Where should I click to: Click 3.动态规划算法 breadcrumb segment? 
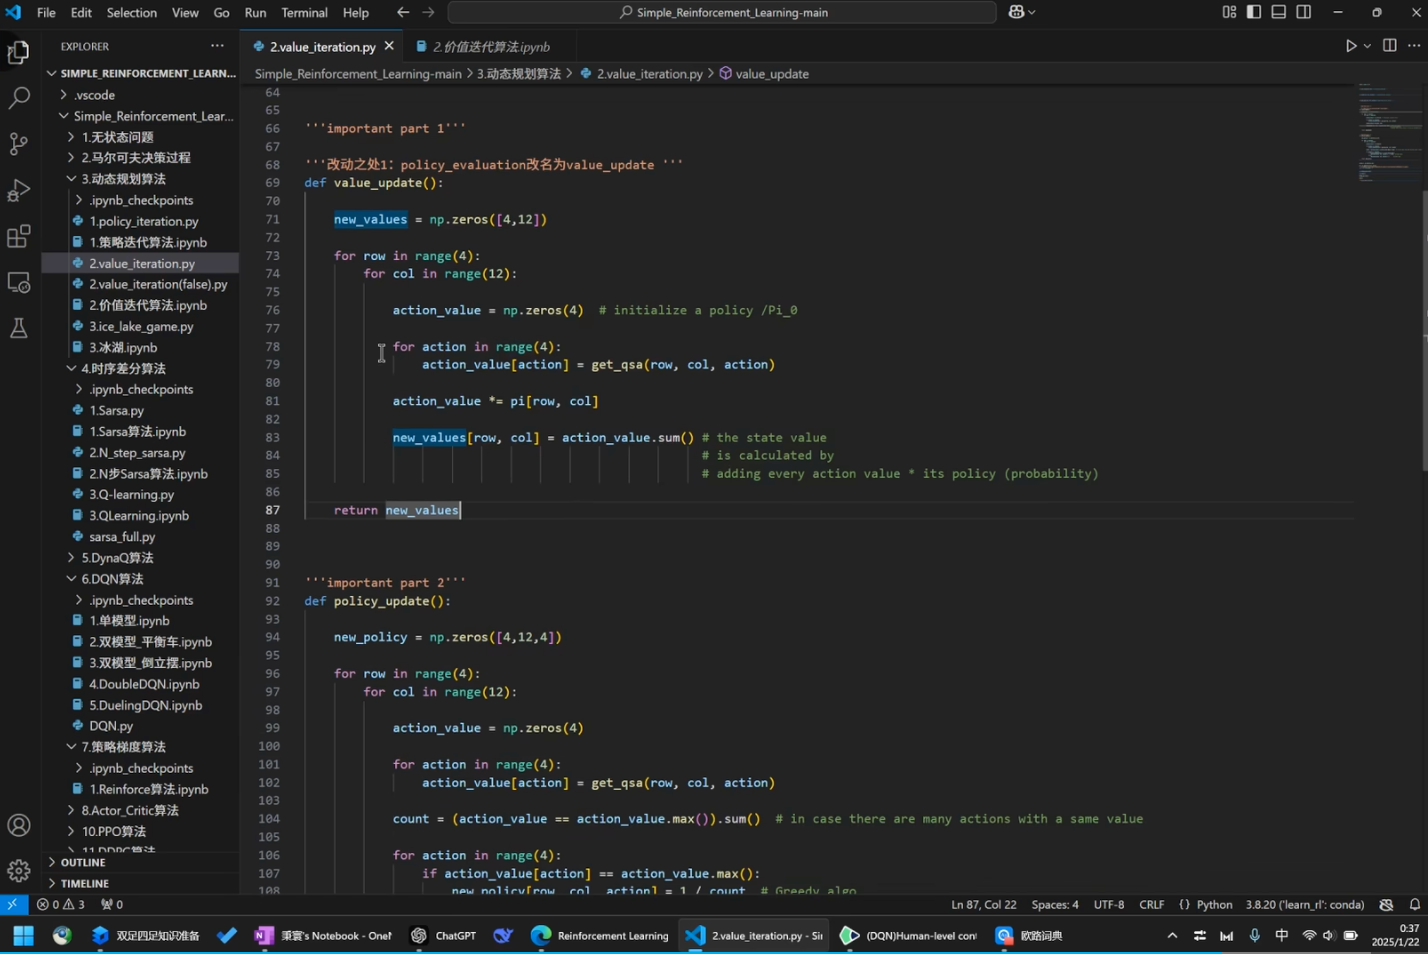point(518,74)
